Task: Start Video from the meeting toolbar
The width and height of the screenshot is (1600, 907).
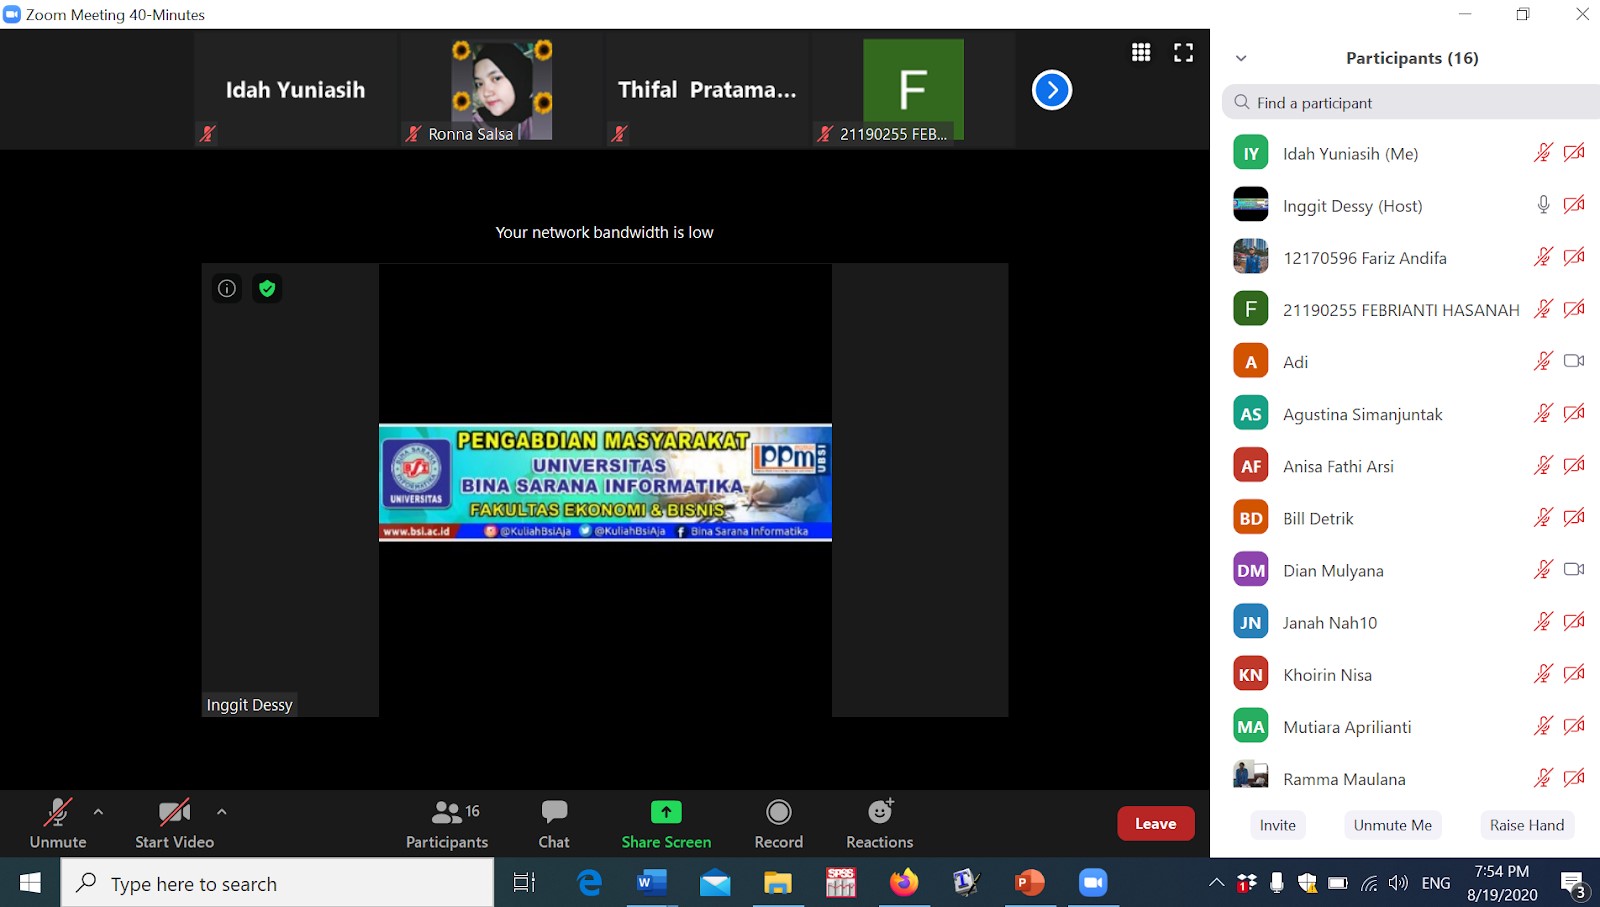Action: 174,823
